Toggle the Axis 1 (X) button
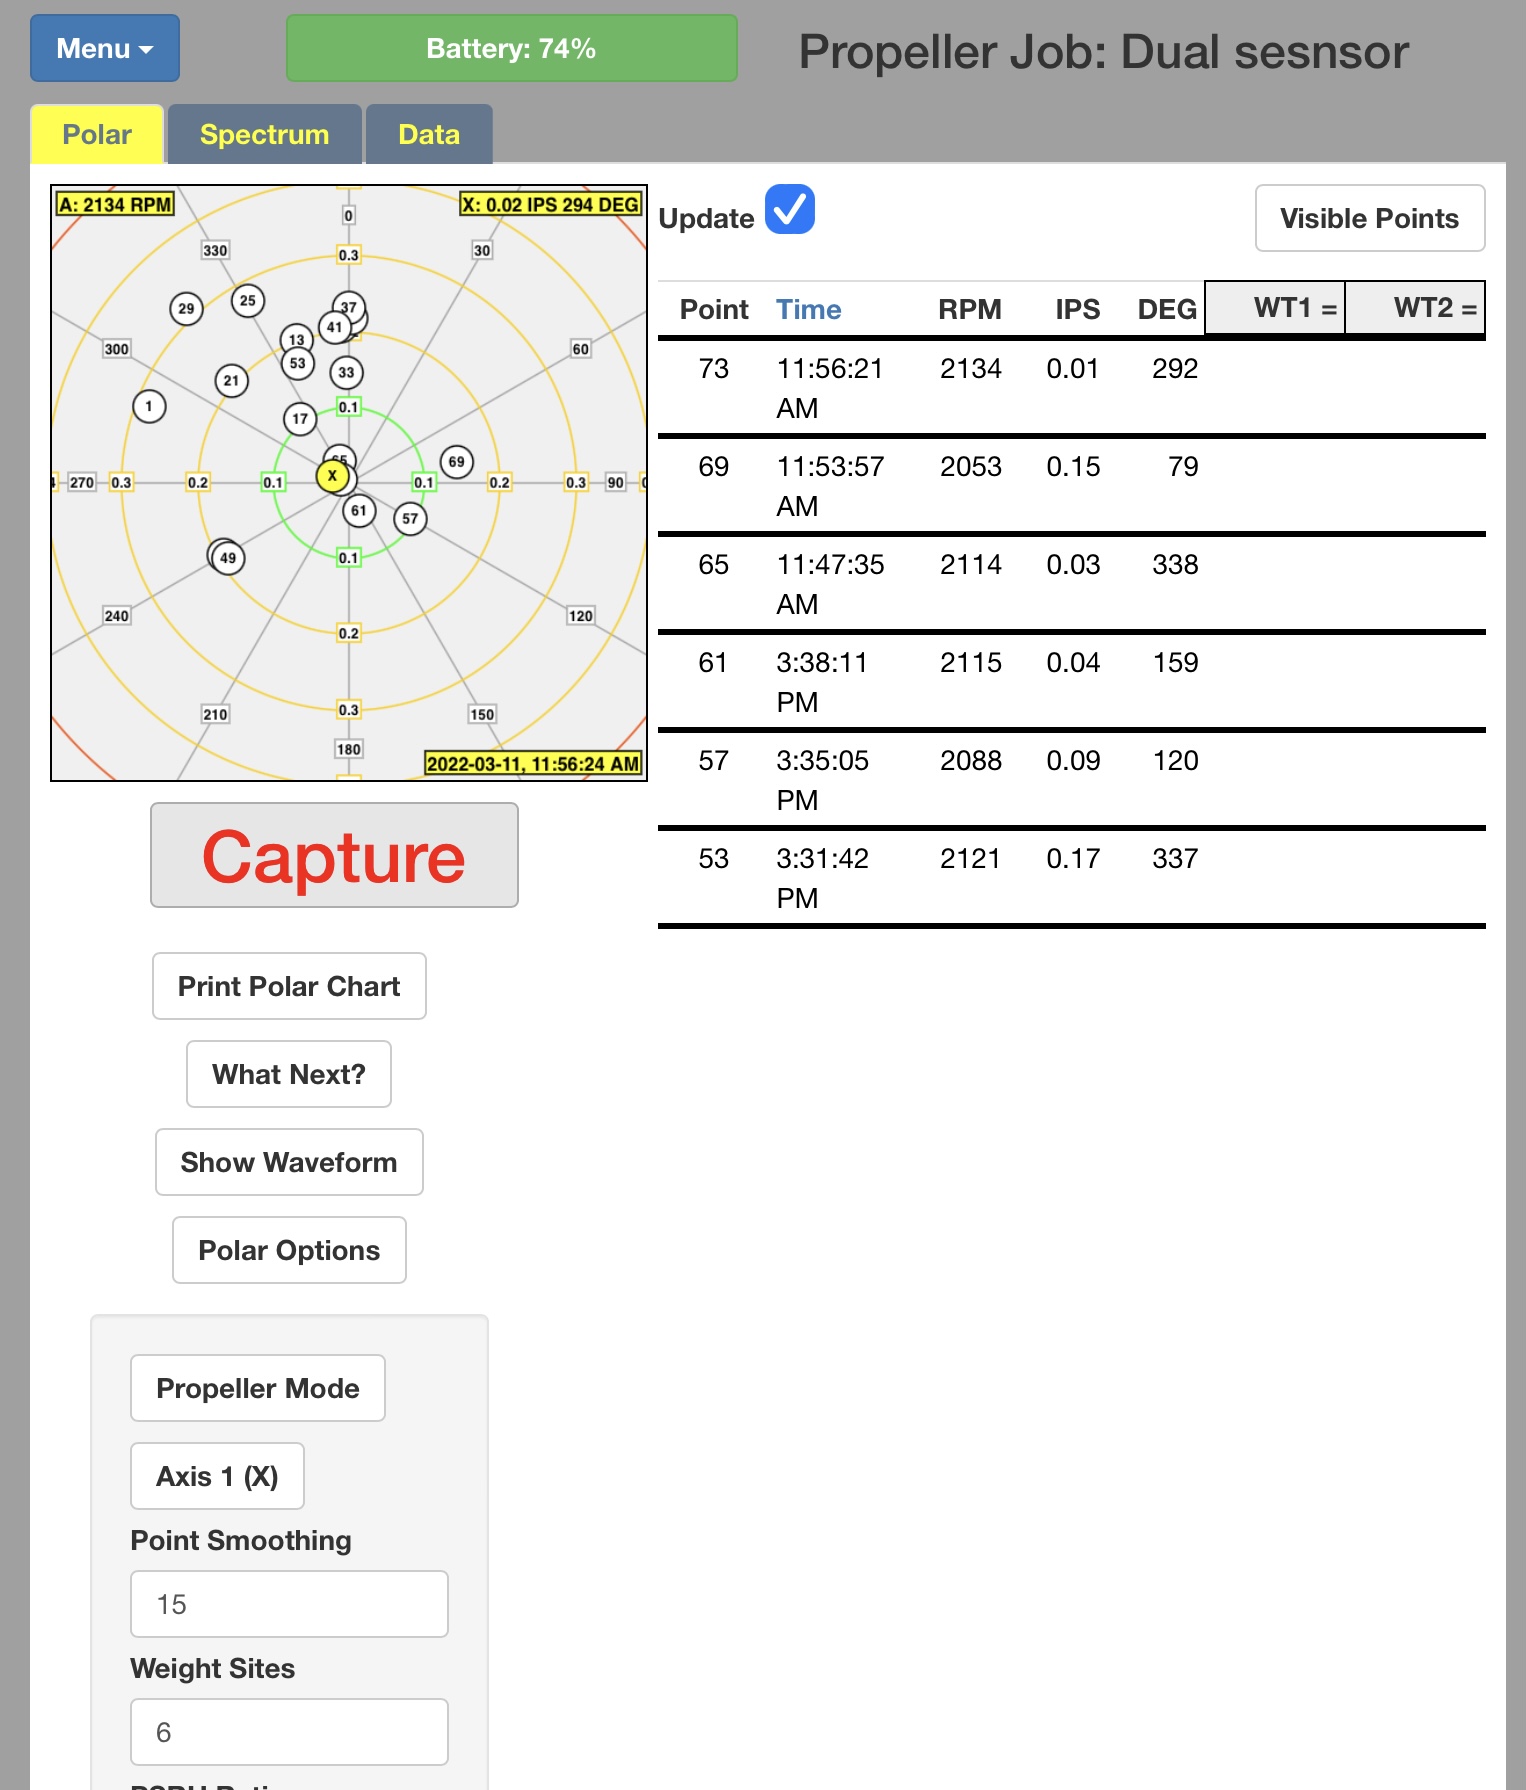This screenshot has width=1526, height=1790. coord(217,1476)
